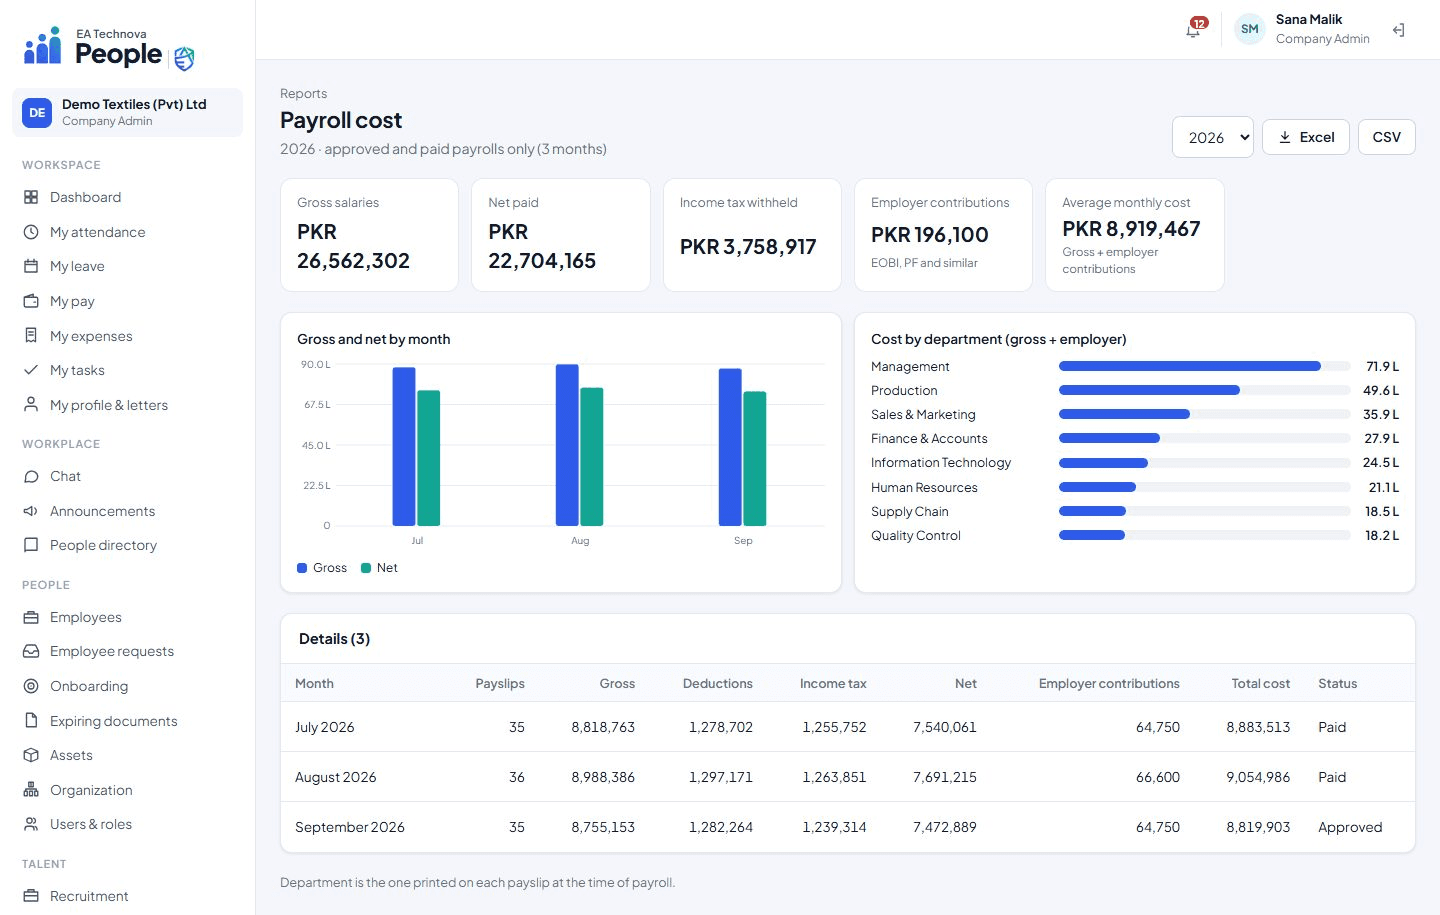Click the shield badge beside People
The width and height of the screenshot is (1440, 915).
[x=184, y=59]
